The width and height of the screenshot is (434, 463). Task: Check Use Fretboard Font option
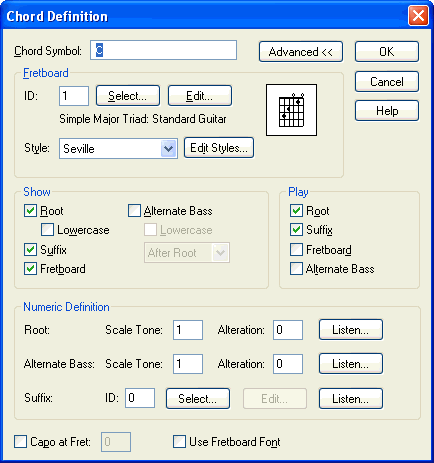click(179, 442)
